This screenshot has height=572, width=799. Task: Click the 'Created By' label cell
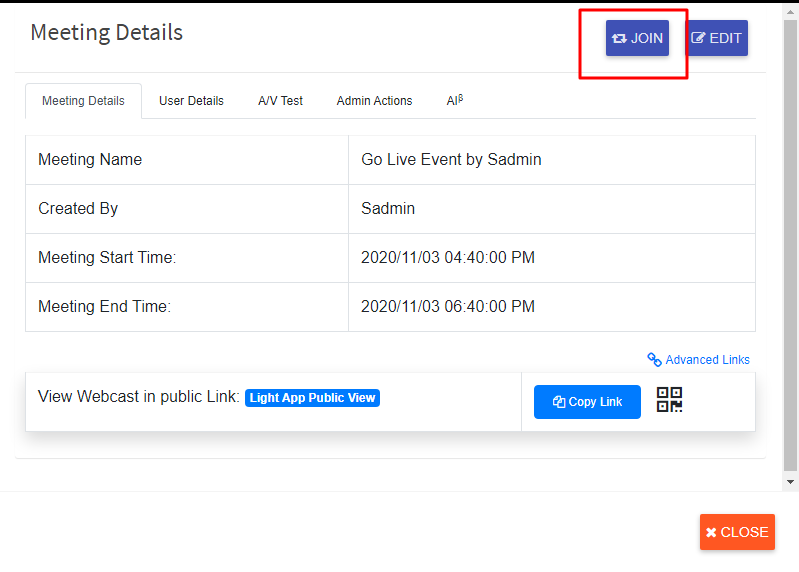tap(187, 209)
